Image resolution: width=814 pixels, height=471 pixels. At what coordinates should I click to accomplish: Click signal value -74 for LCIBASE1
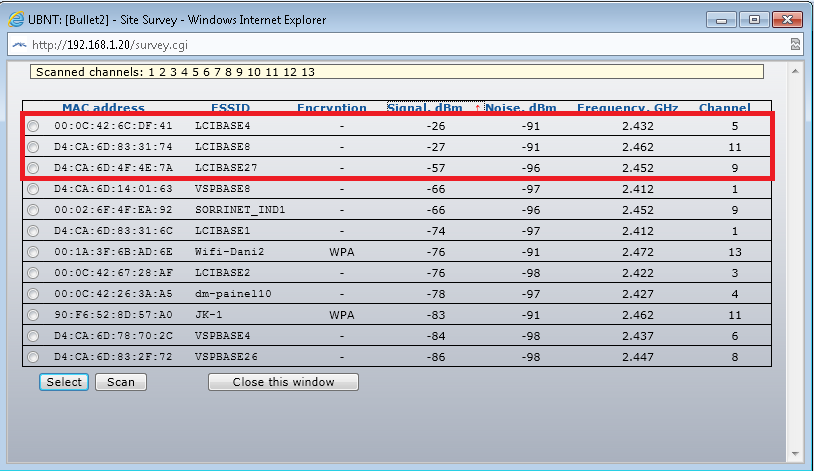tap(436, 231)
